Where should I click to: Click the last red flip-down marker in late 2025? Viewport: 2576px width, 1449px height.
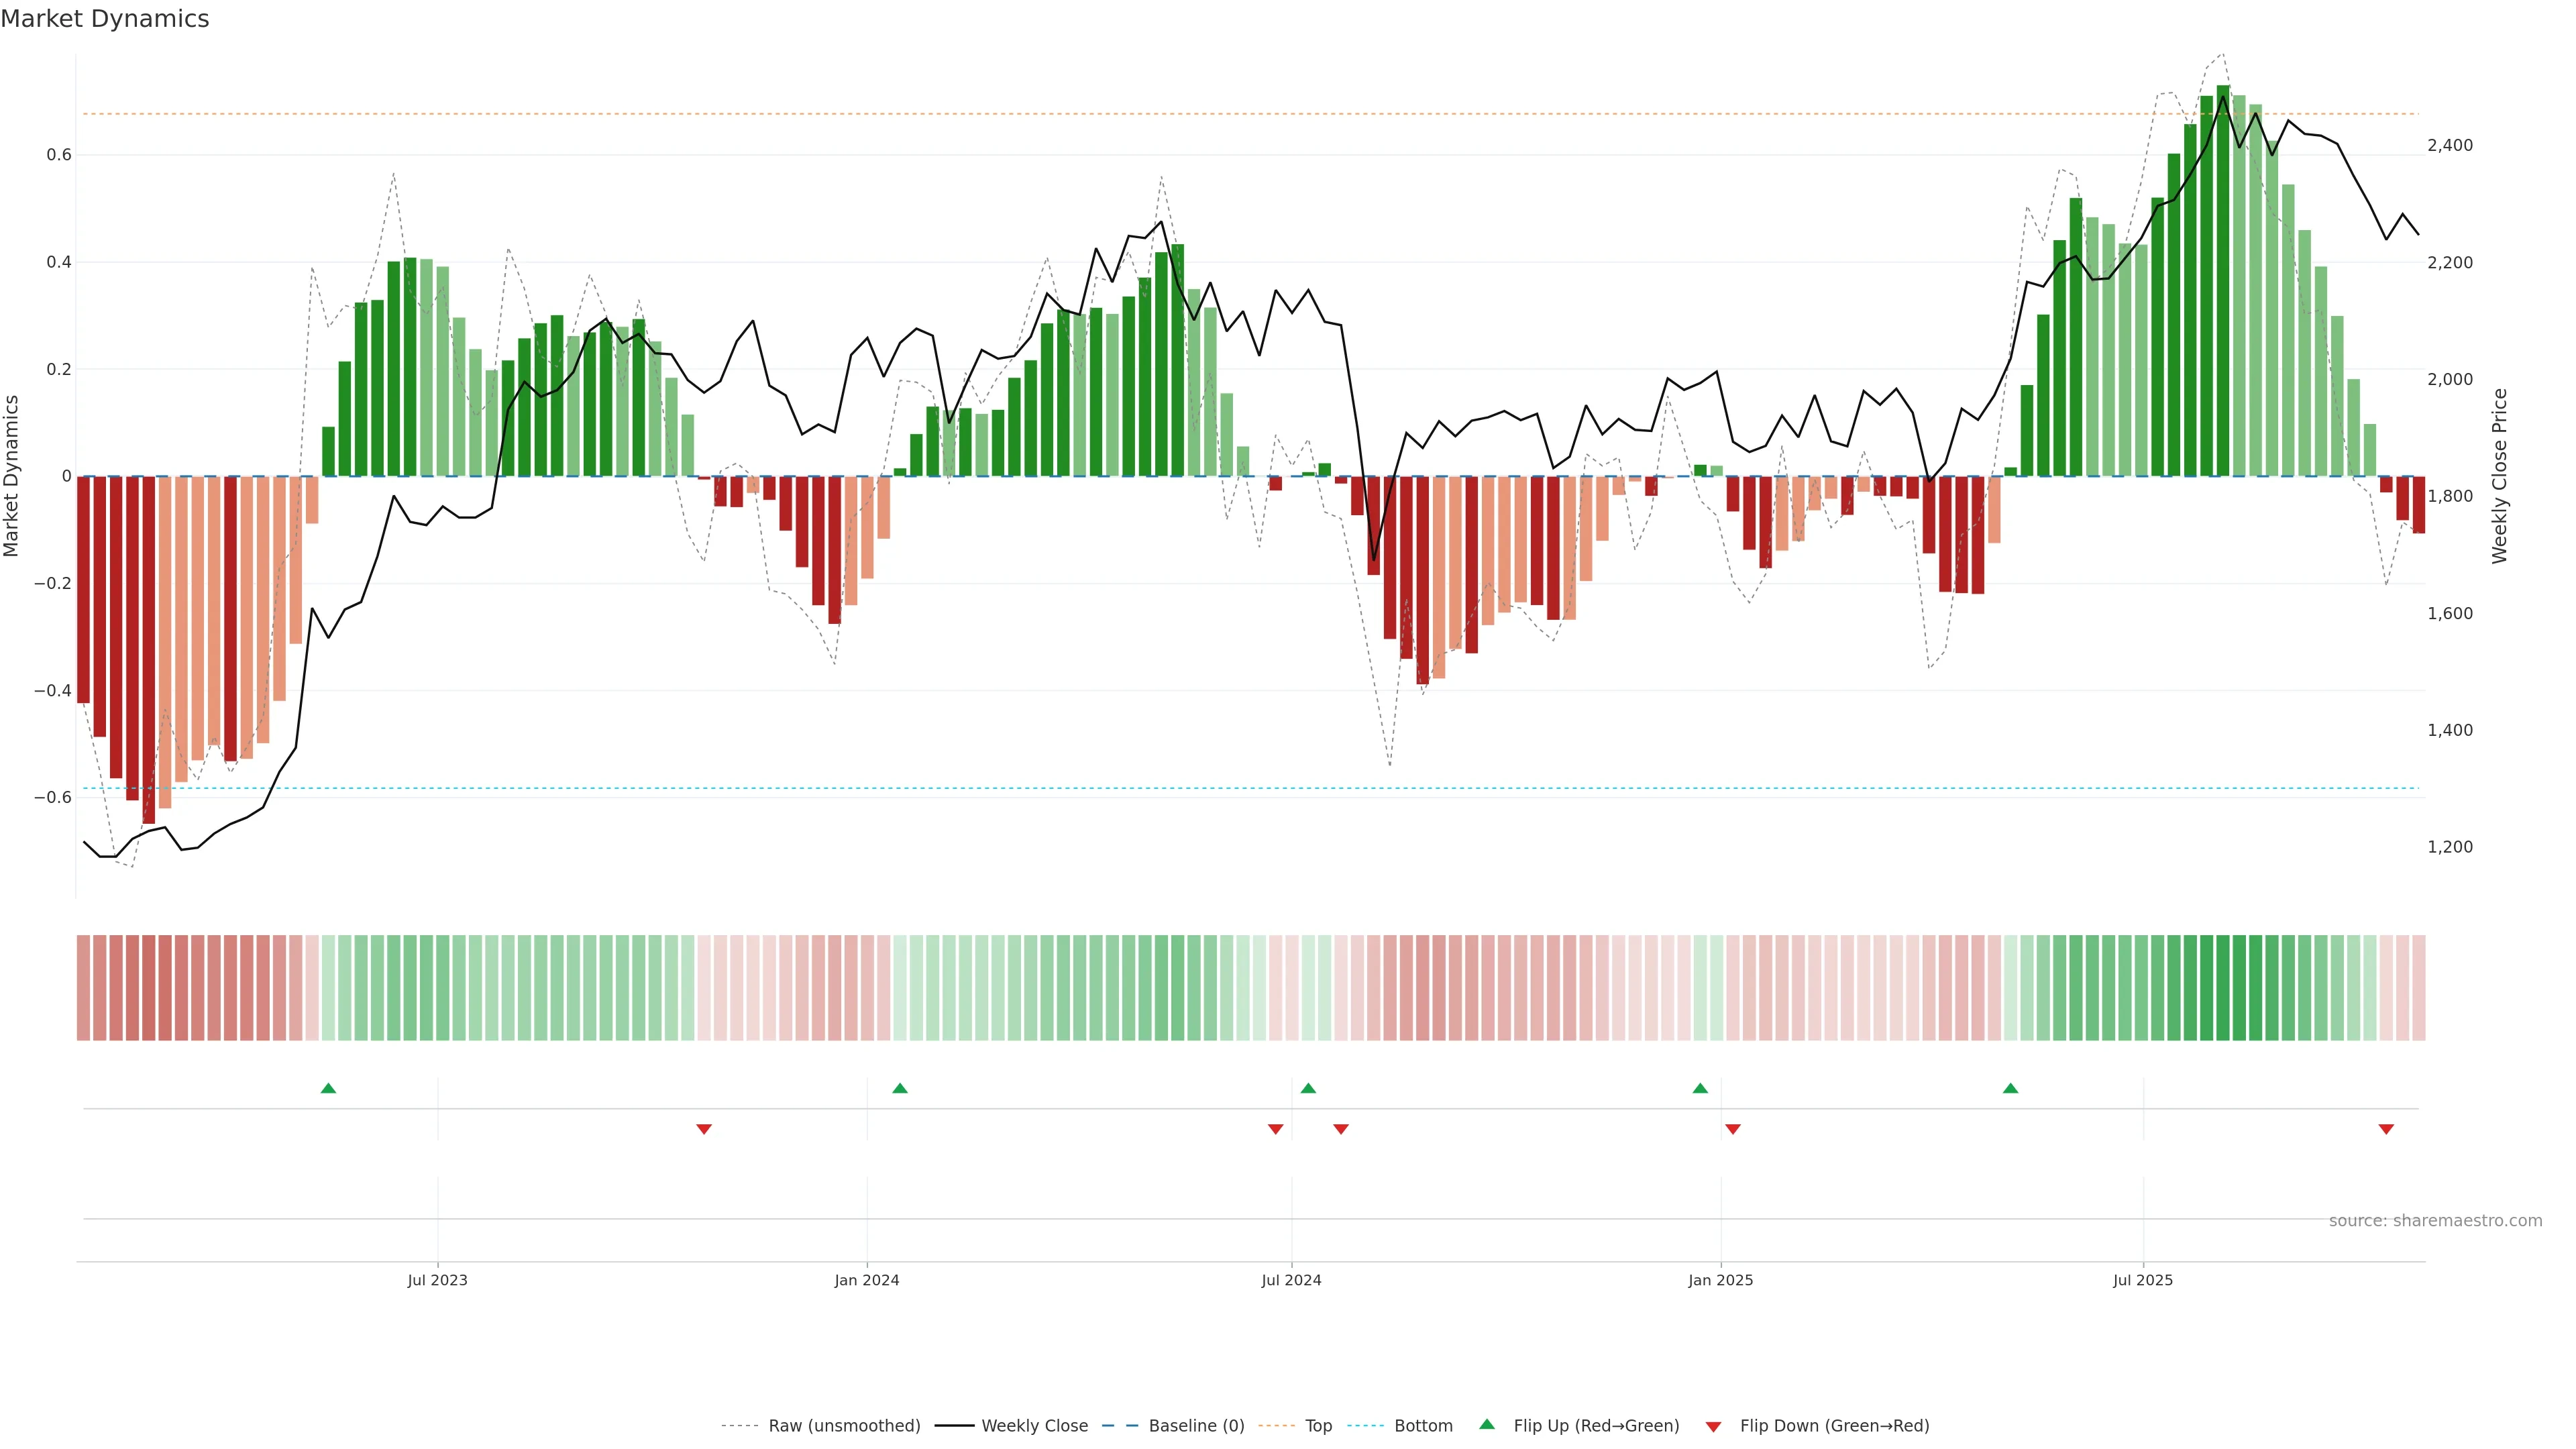[x=2386, y=1129]
